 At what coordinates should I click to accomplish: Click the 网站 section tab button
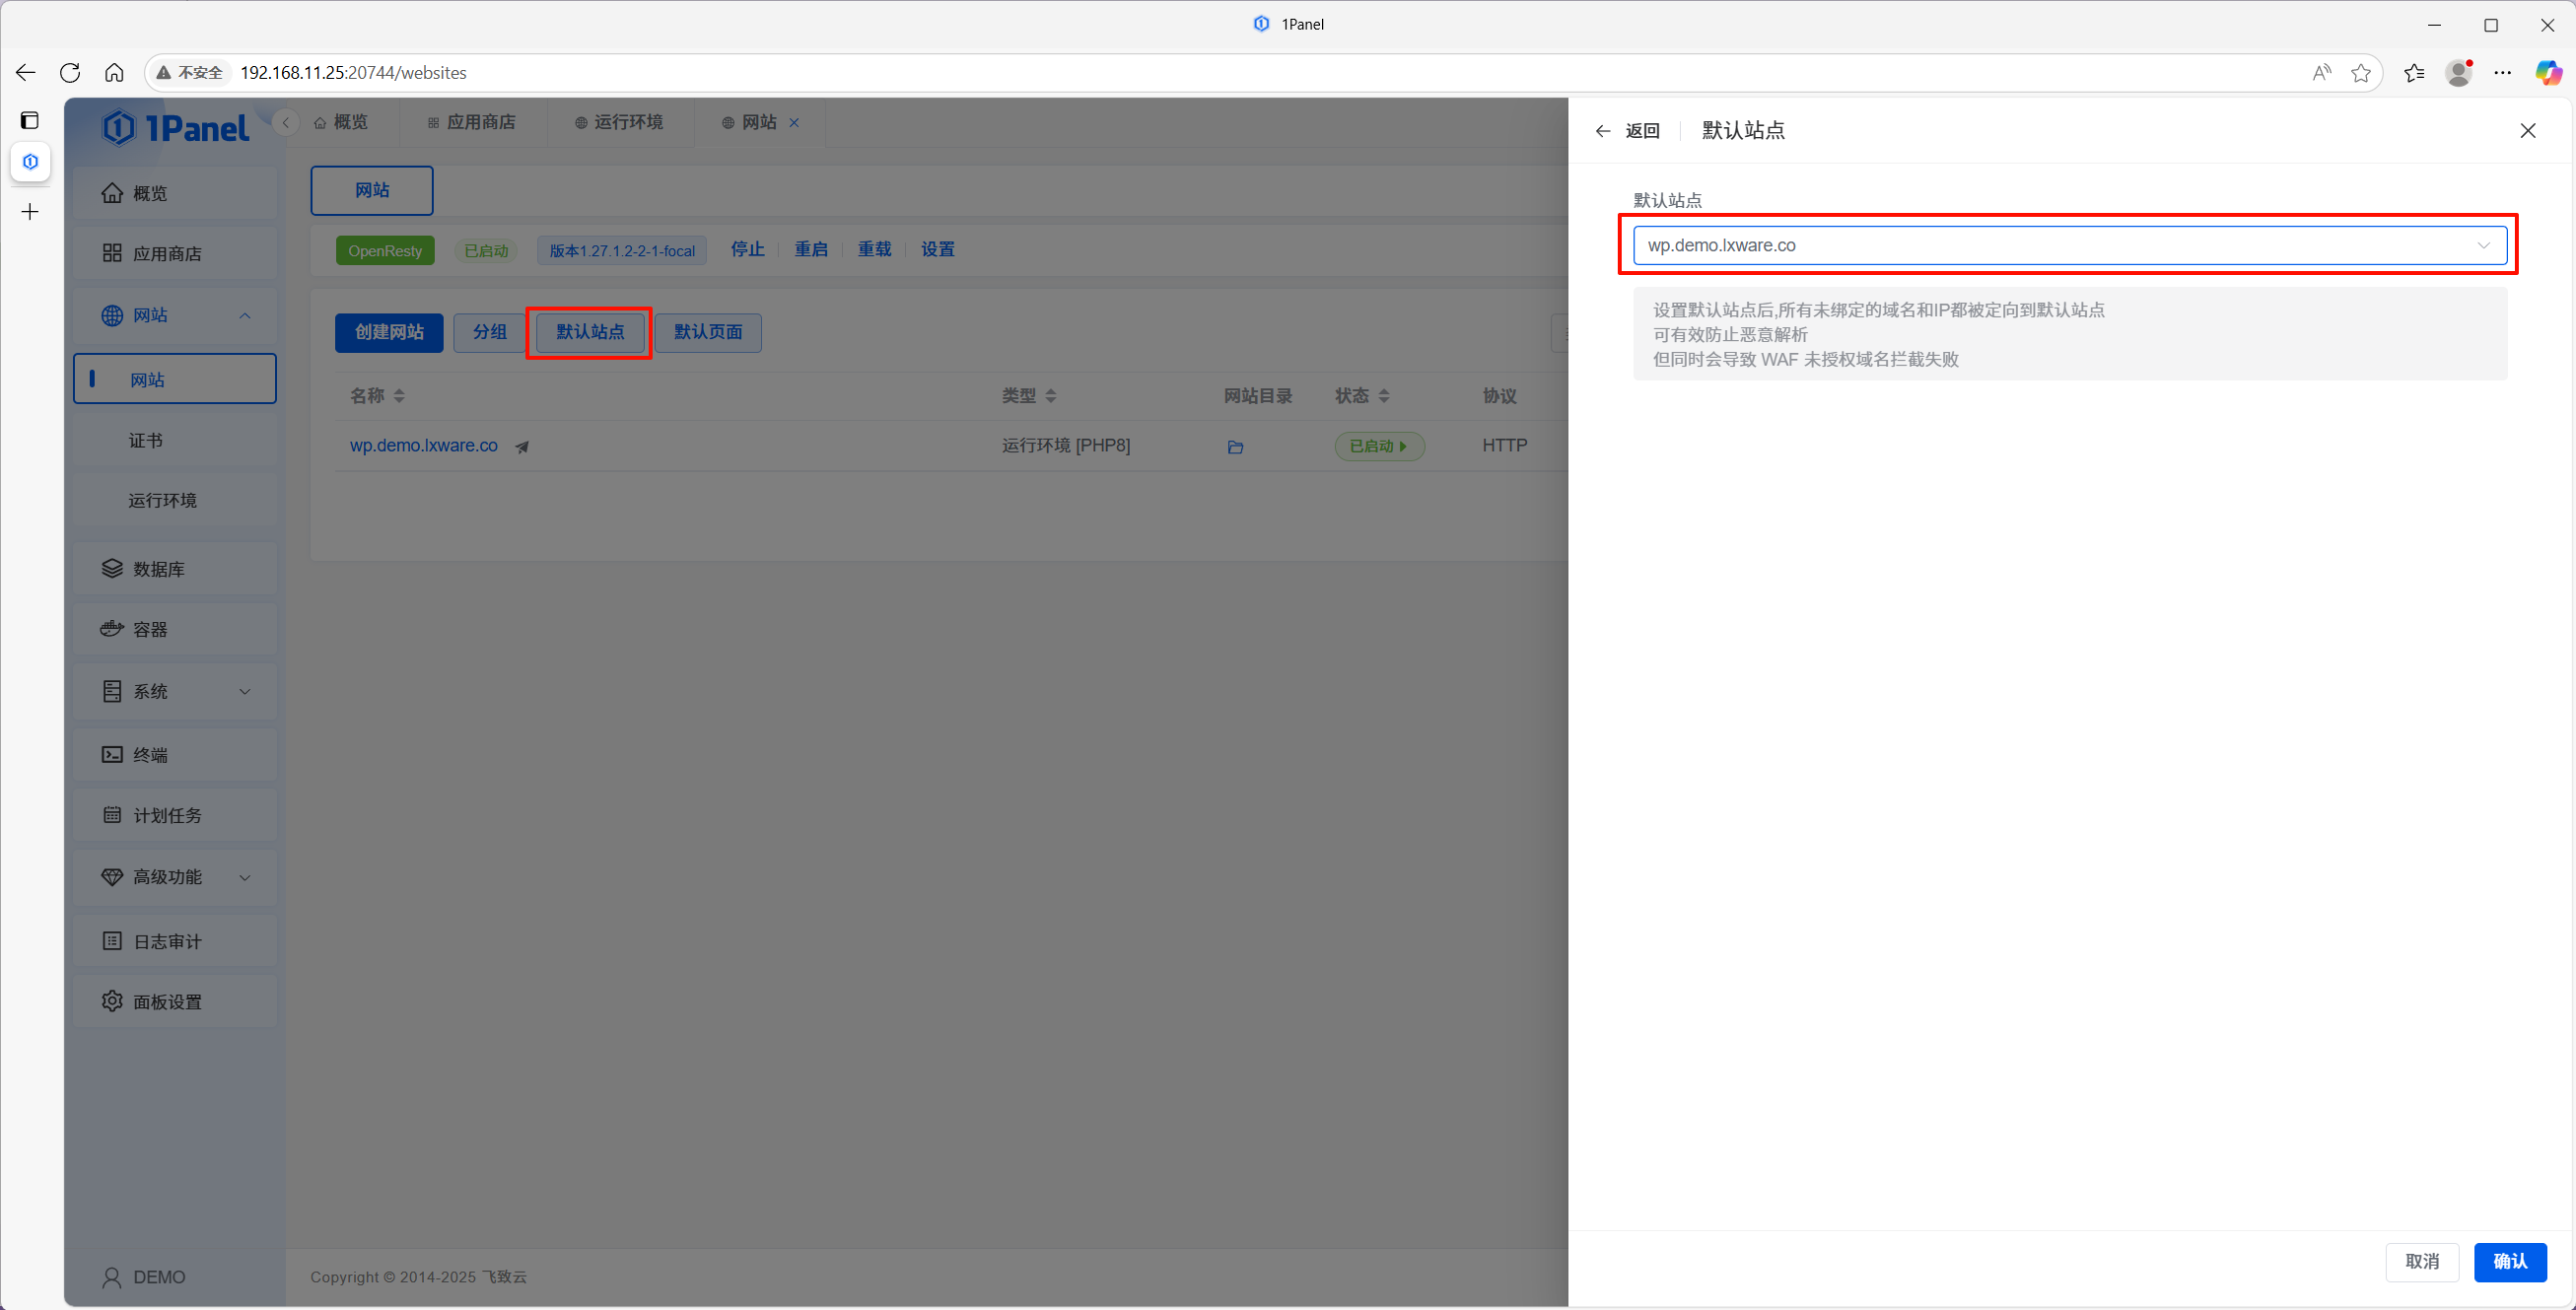372,190
